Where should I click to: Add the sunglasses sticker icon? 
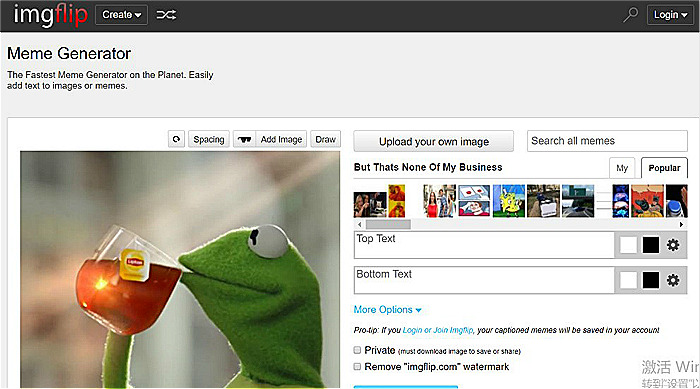click(x=244, y=139)
